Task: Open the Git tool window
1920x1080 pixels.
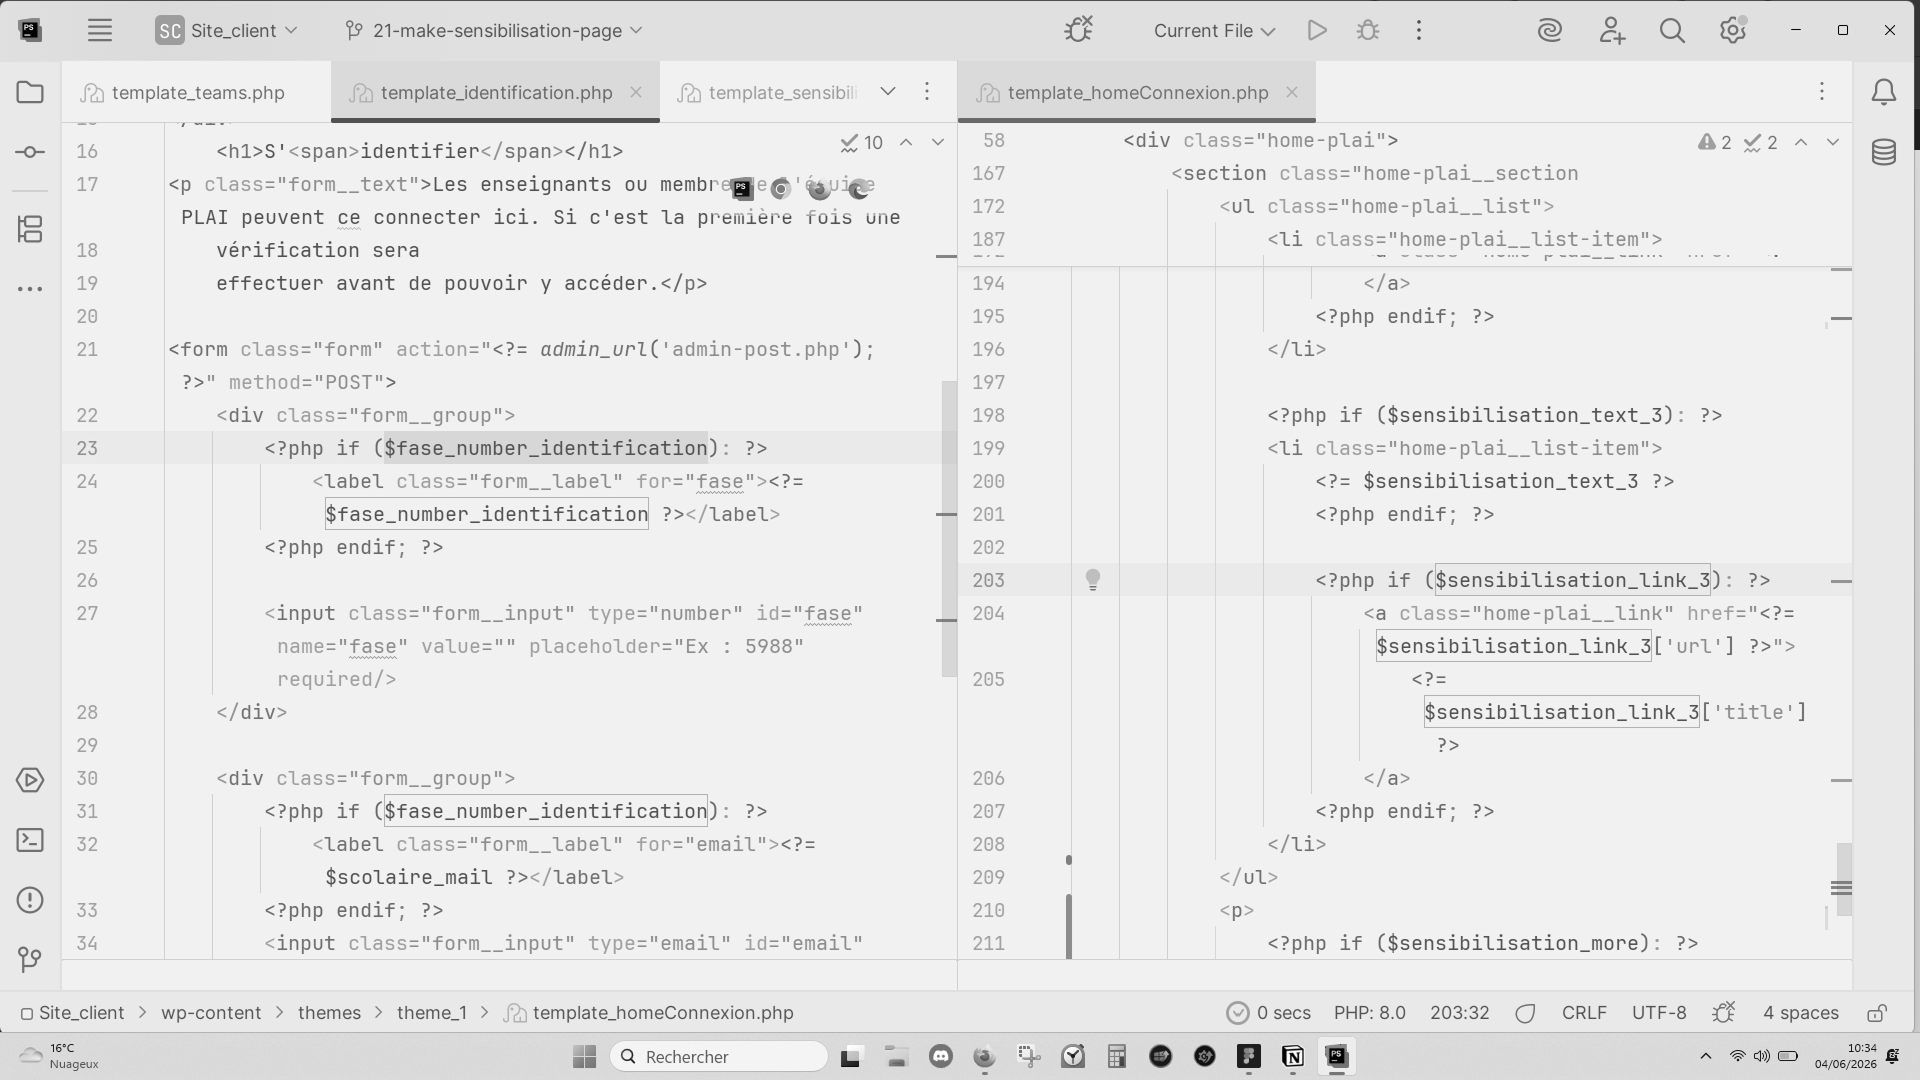Action: pos(30,960)
